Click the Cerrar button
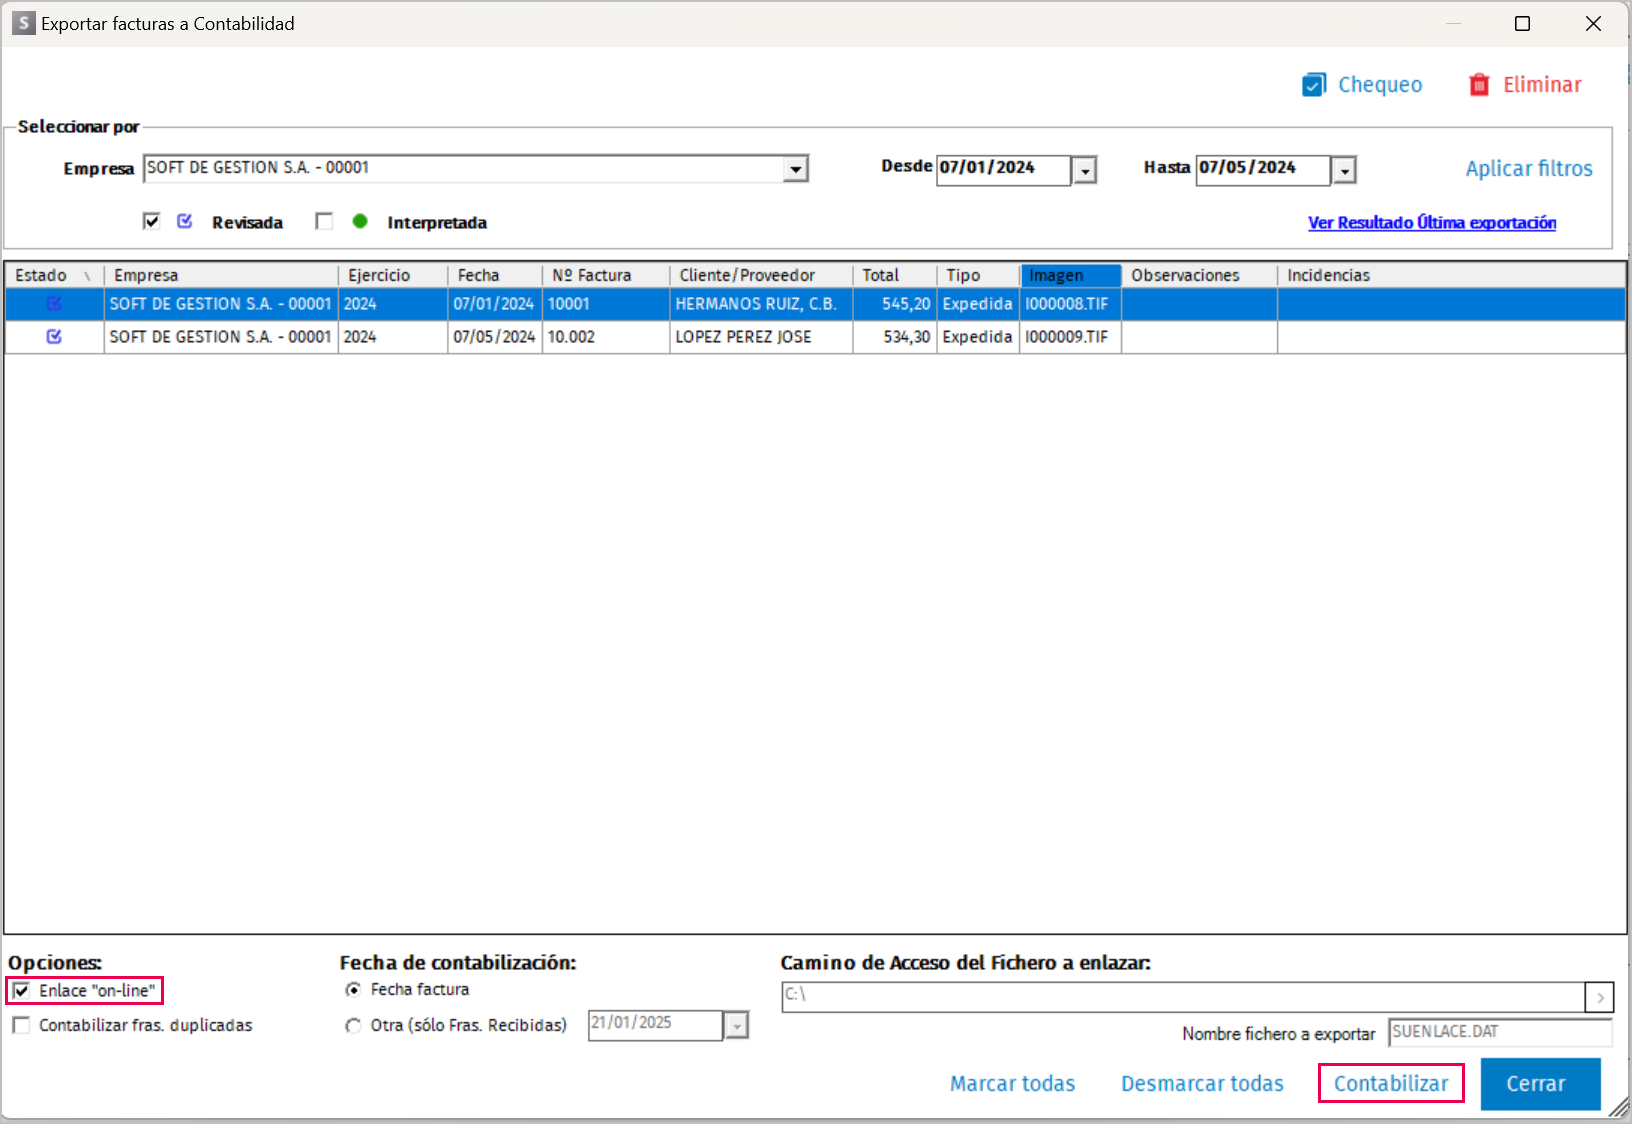 click(1540, 1084)
